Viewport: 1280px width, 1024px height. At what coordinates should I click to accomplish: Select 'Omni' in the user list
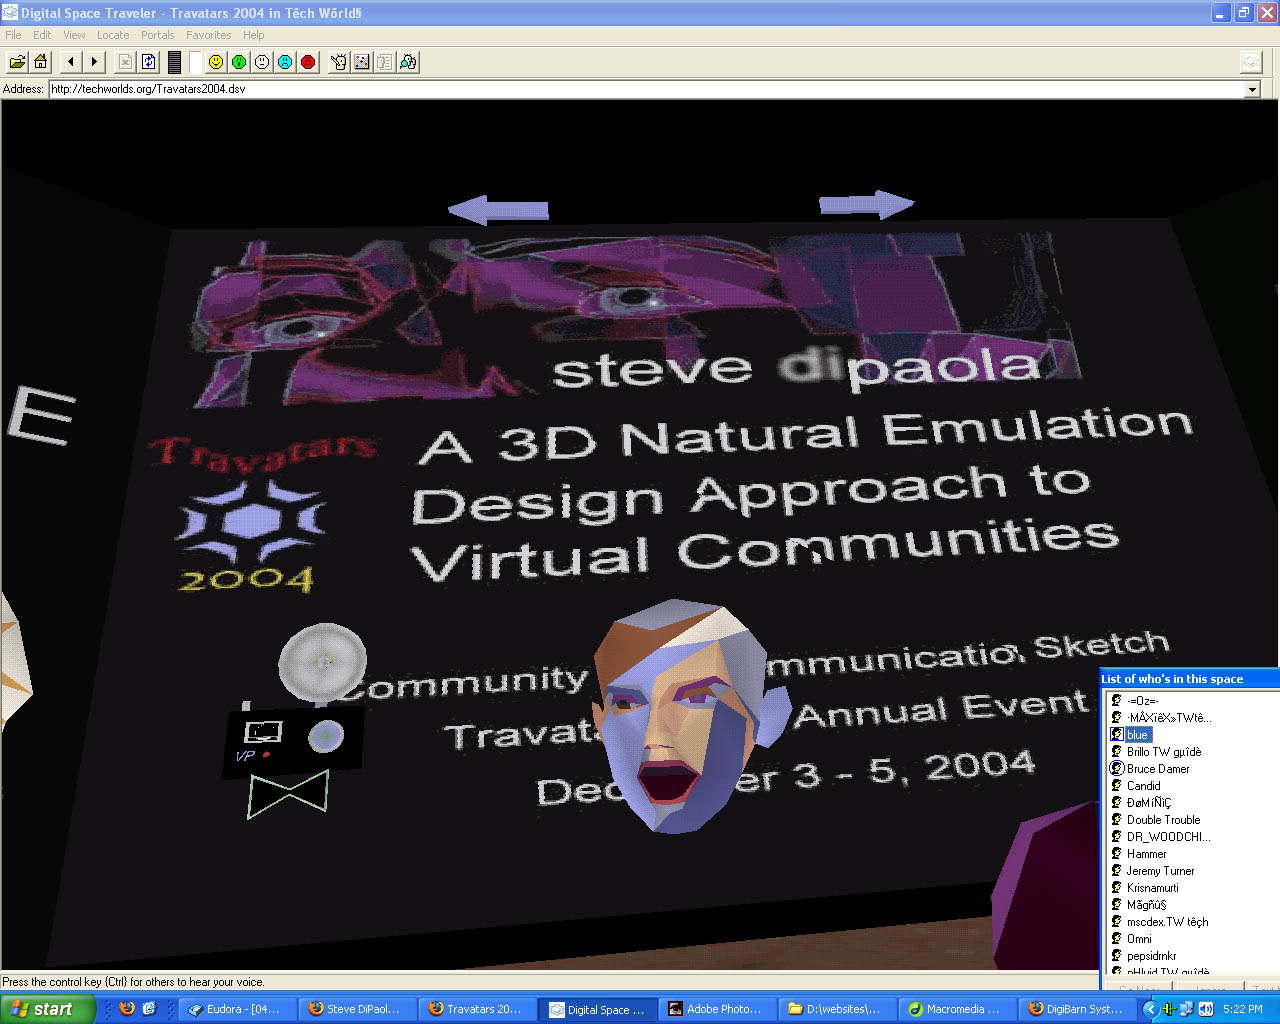pos(1139,939)
